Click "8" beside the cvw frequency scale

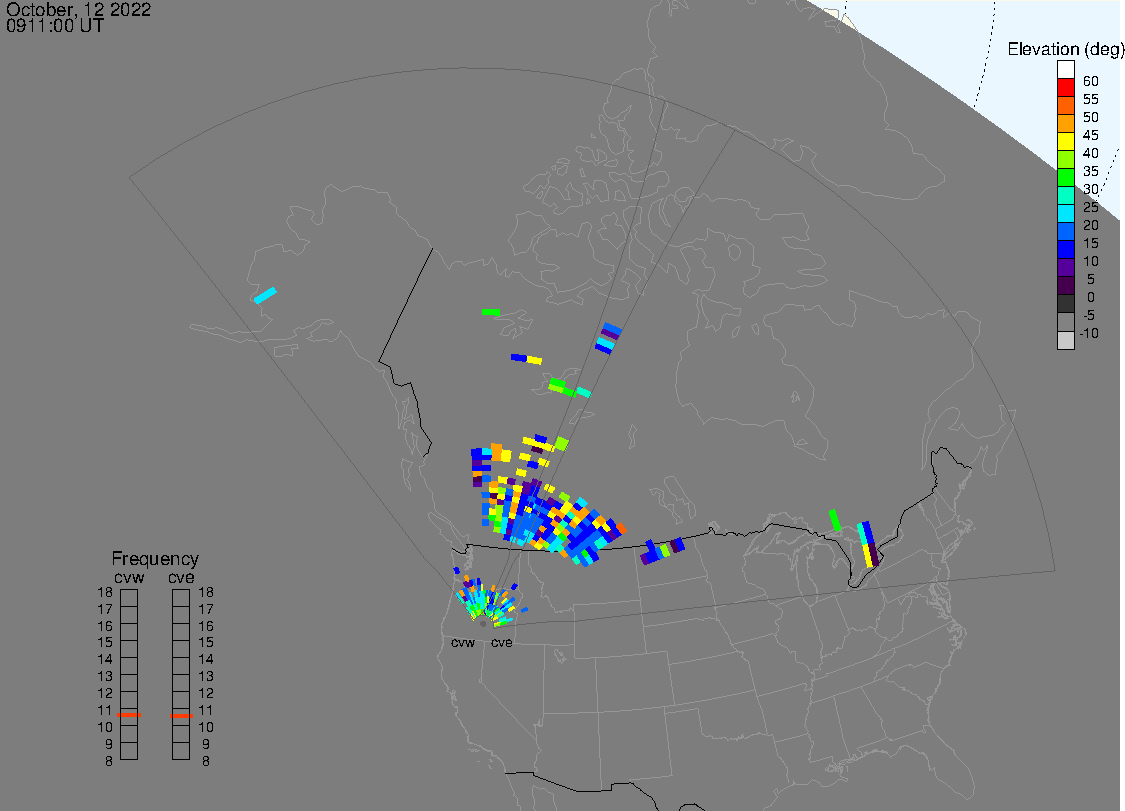(109, 761)
